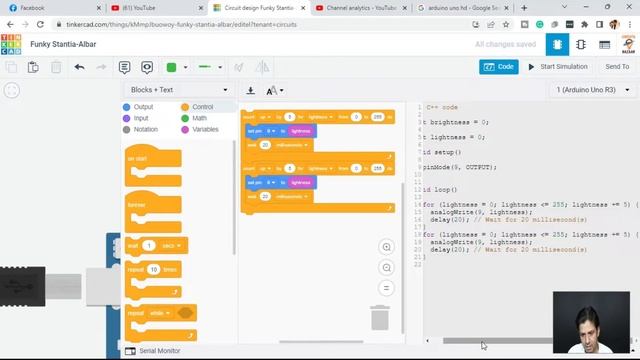The height and width of the screenshot is (360, 640).
Task: Open the Serial Monitor
Action: [153, 351]
